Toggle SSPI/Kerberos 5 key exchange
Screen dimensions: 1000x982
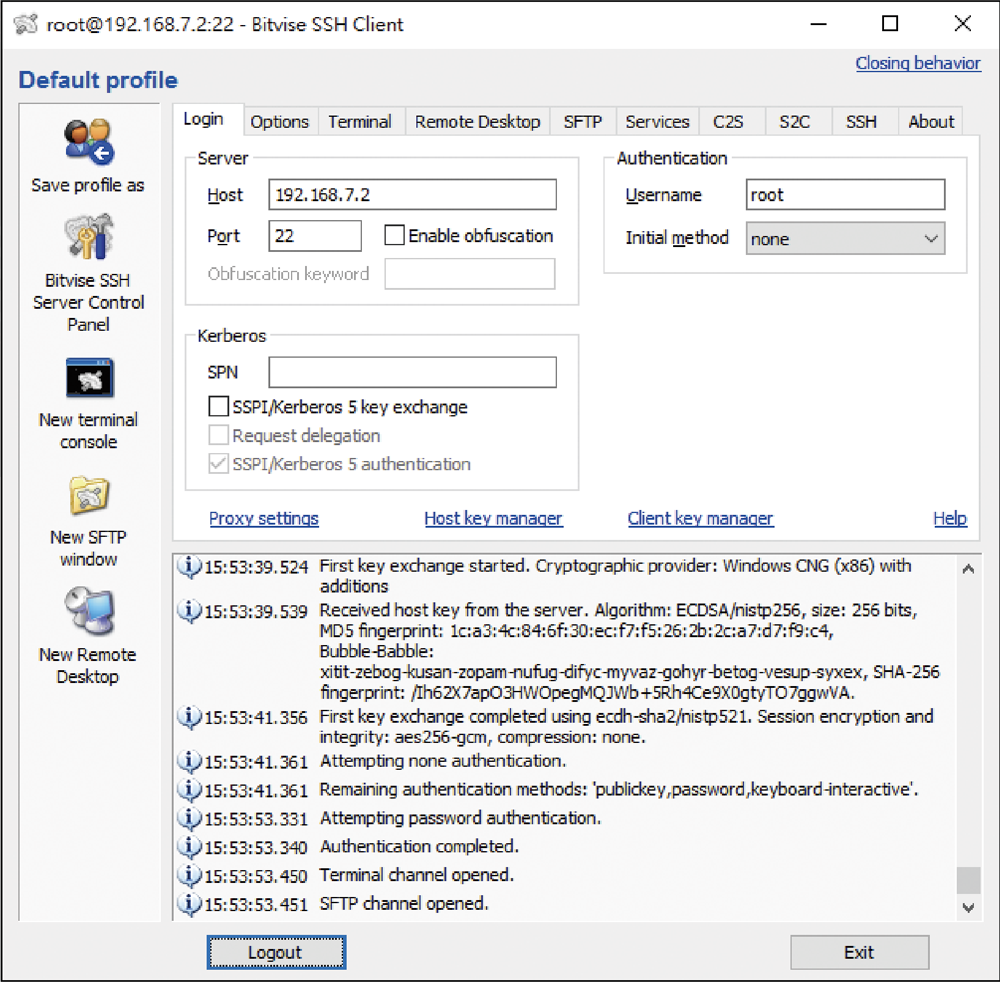pos(219,406)
